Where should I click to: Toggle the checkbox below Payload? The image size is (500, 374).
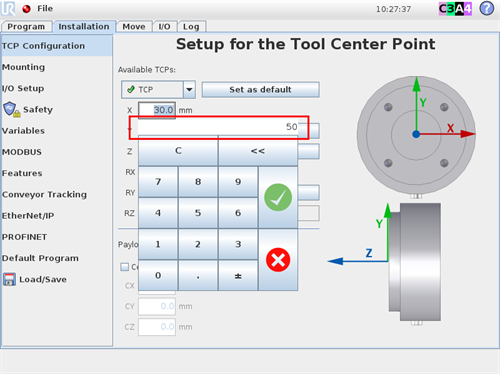click(x=124, y=267)
